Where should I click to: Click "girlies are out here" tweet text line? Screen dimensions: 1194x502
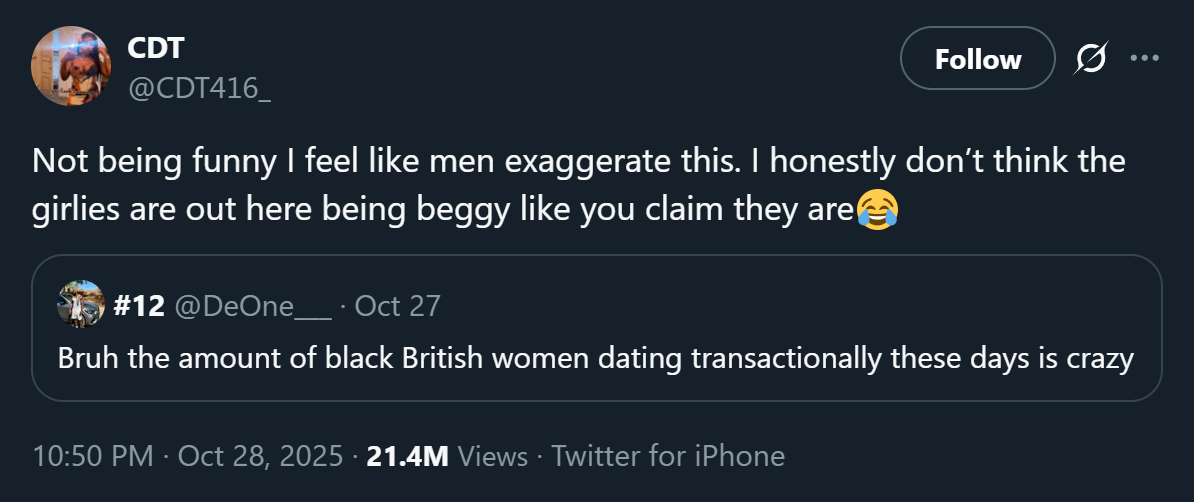pyautogui.click(x=465, y=210)
